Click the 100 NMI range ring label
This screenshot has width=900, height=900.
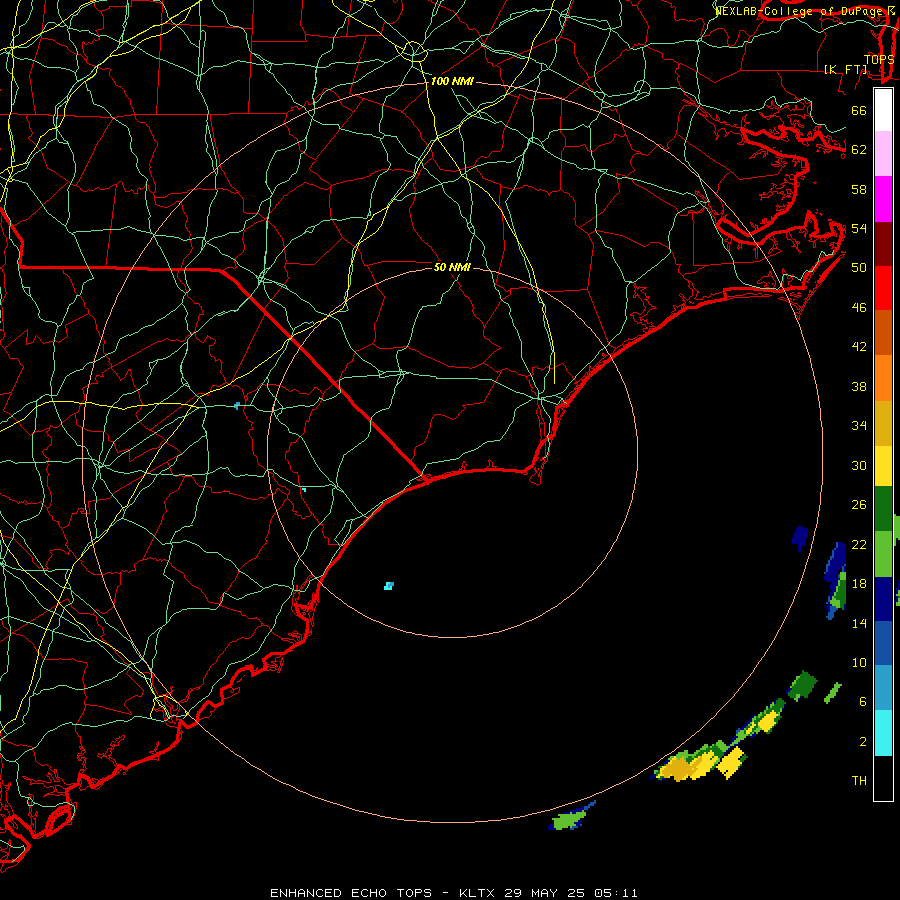coord(452,82)
